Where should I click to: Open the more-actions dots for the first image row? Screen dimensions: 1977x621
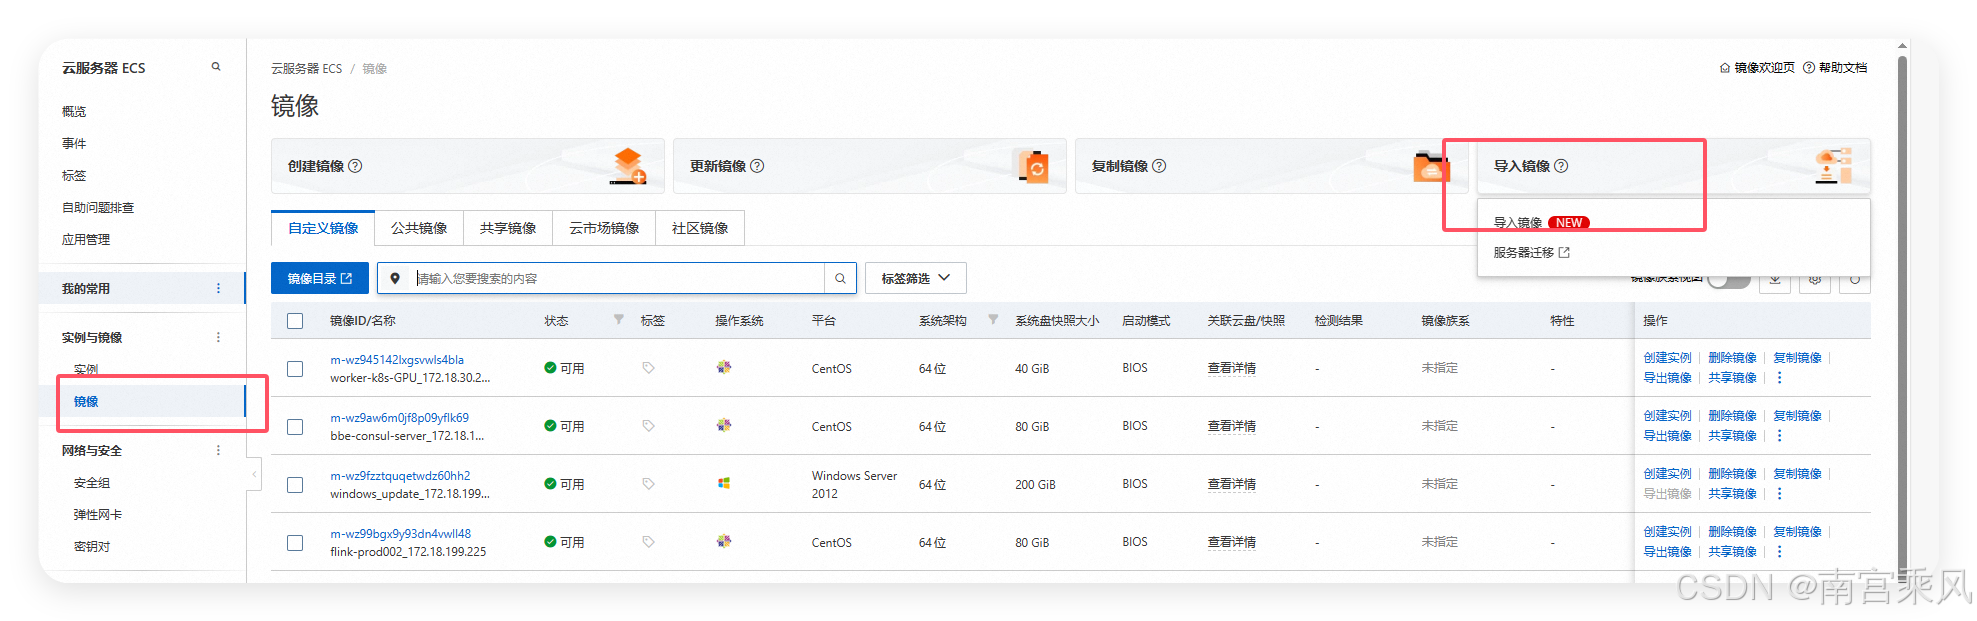point(1779,378)
